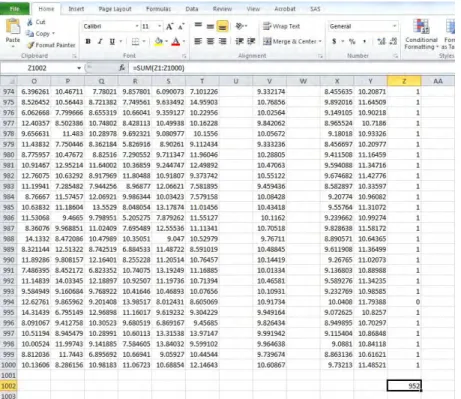Apply the yellow fill color bucket
This screenshot has width=461, height=399.
click(x=159, y=42)
